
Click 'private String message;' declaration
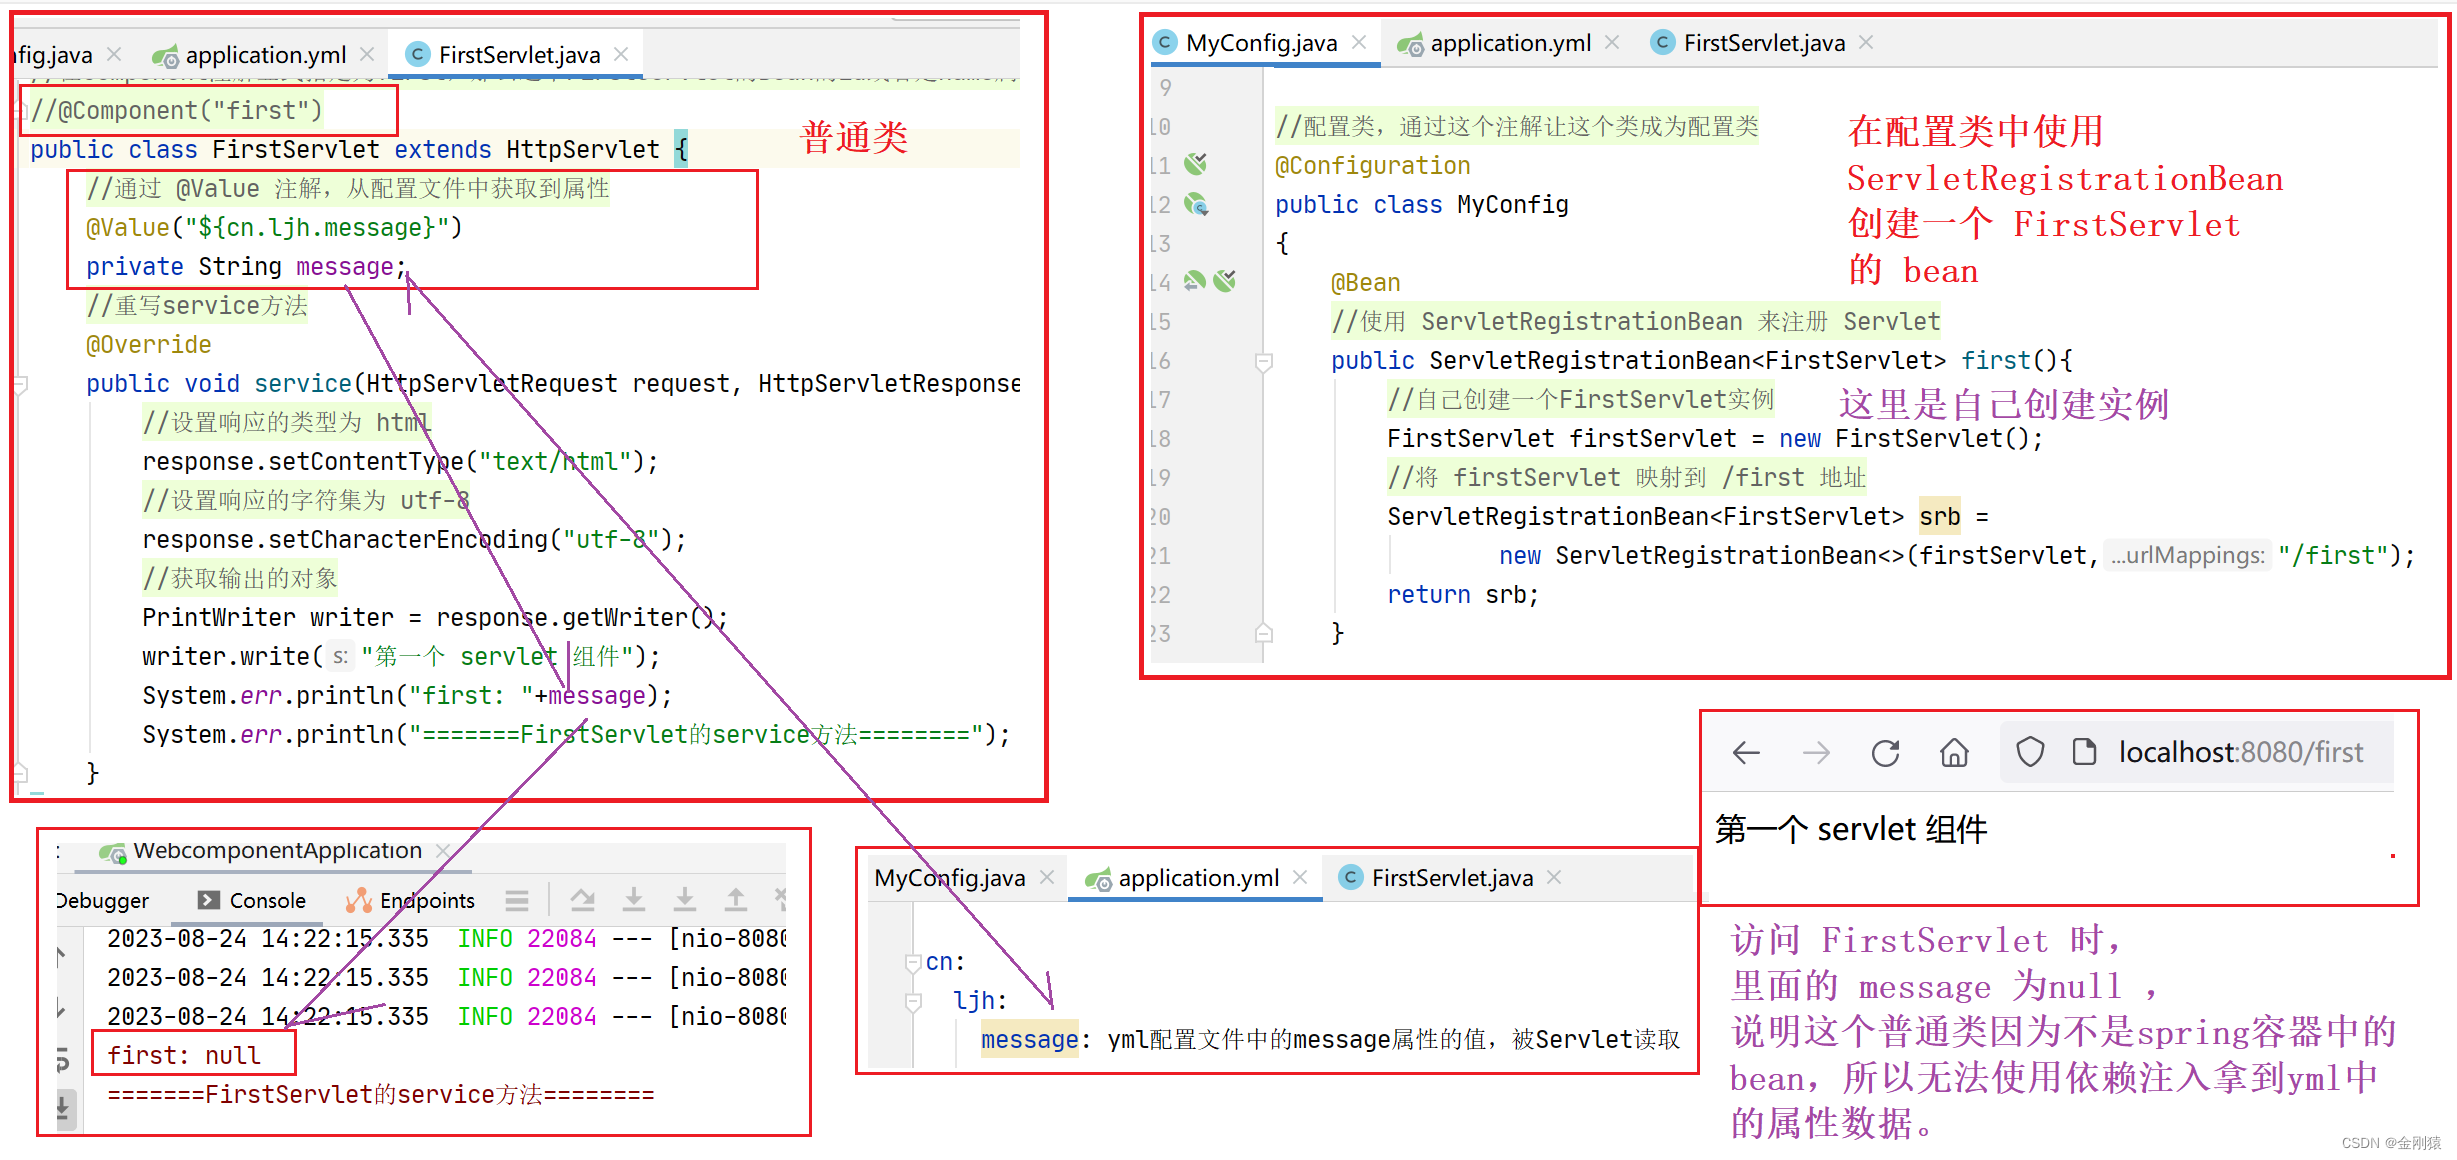(x=246, y=267)
